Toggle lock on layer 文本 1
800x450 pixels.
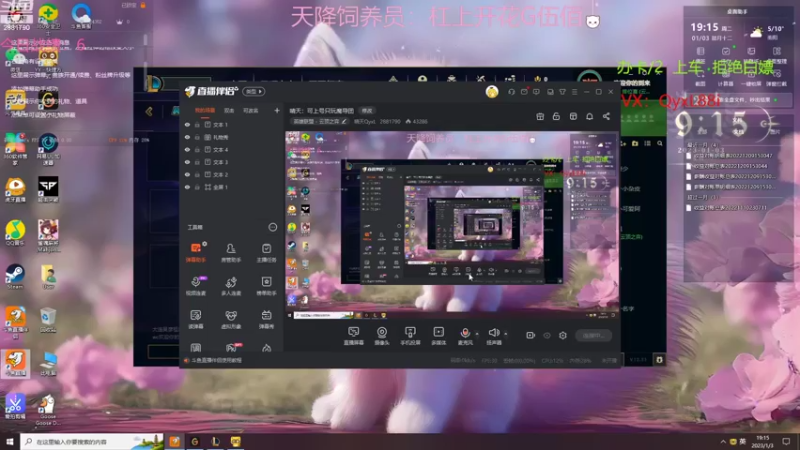click(197, 124)
